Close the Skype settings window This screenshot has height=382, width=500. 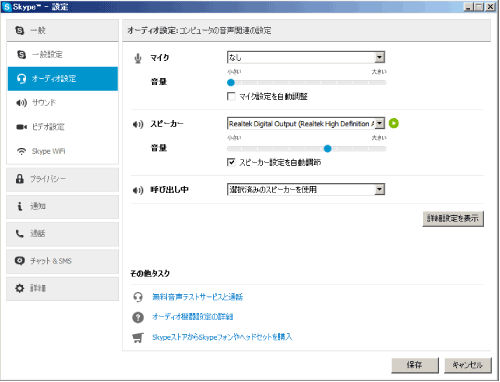pos(490,7)
